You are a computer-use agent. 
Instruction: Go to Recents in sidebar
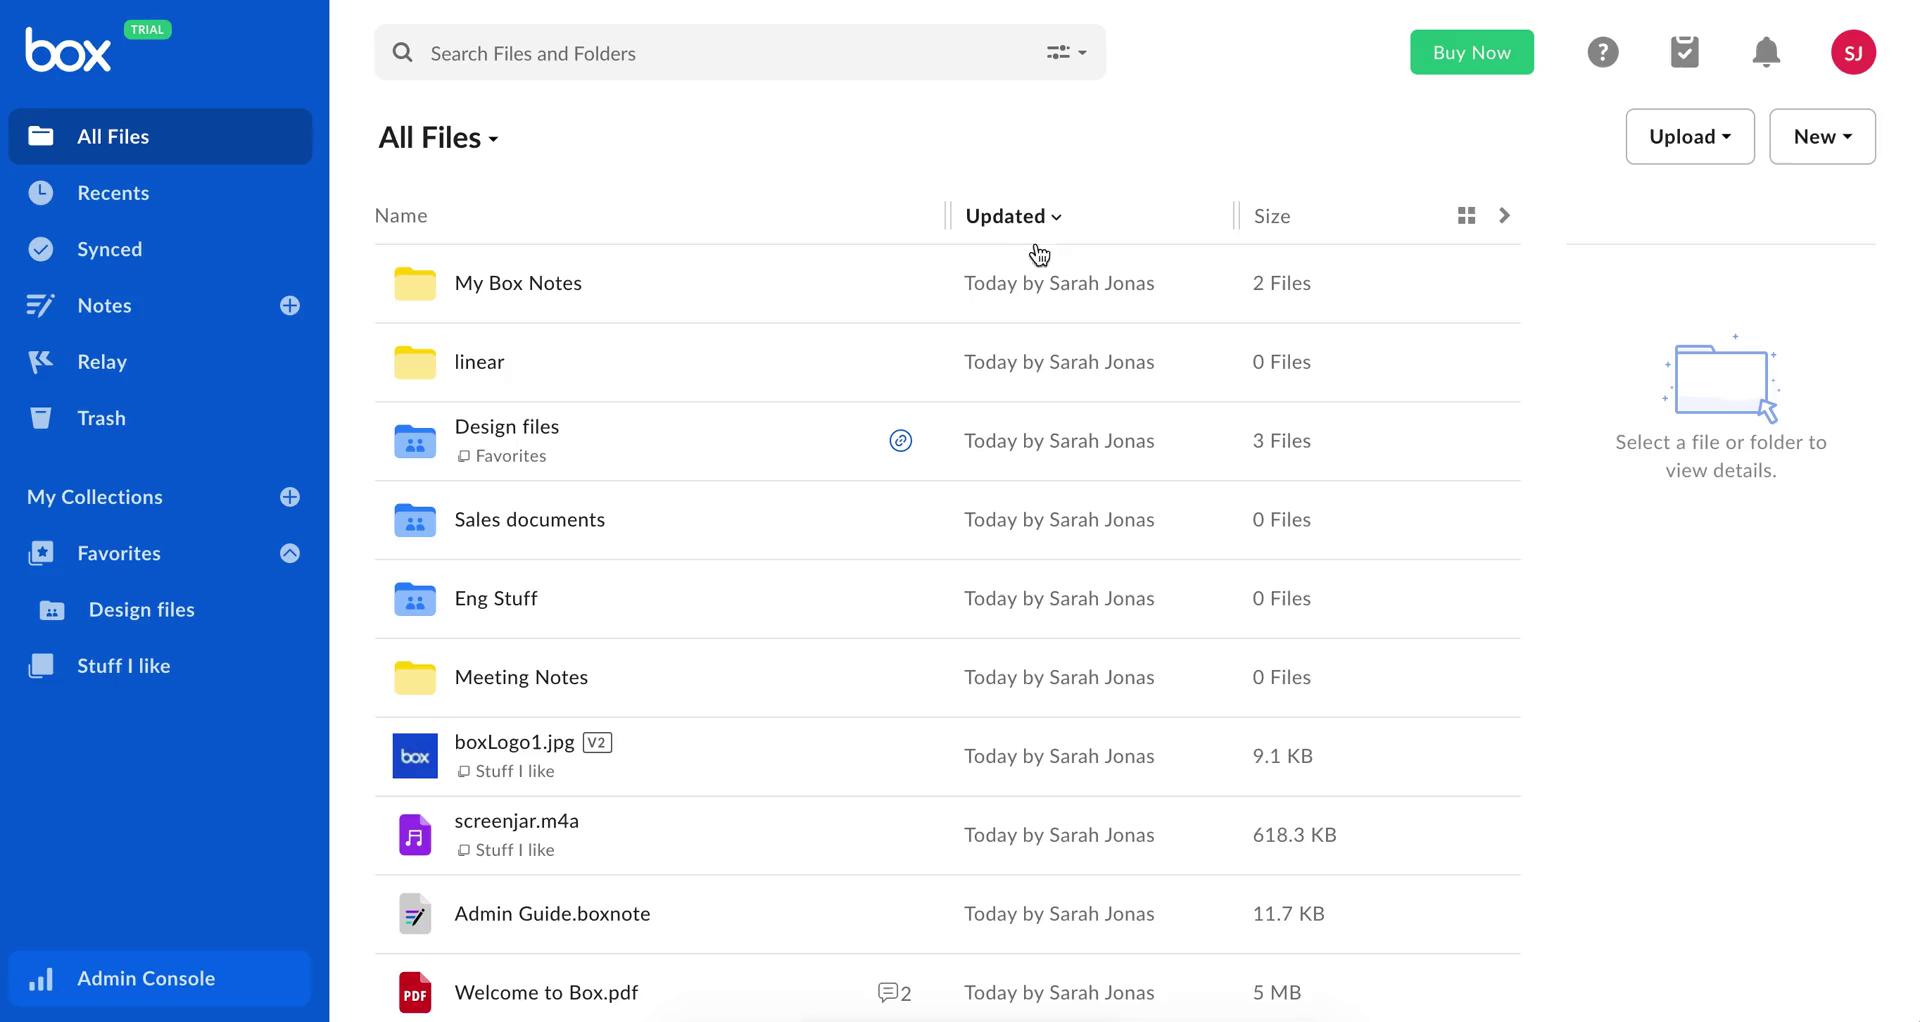pos(113,193)
